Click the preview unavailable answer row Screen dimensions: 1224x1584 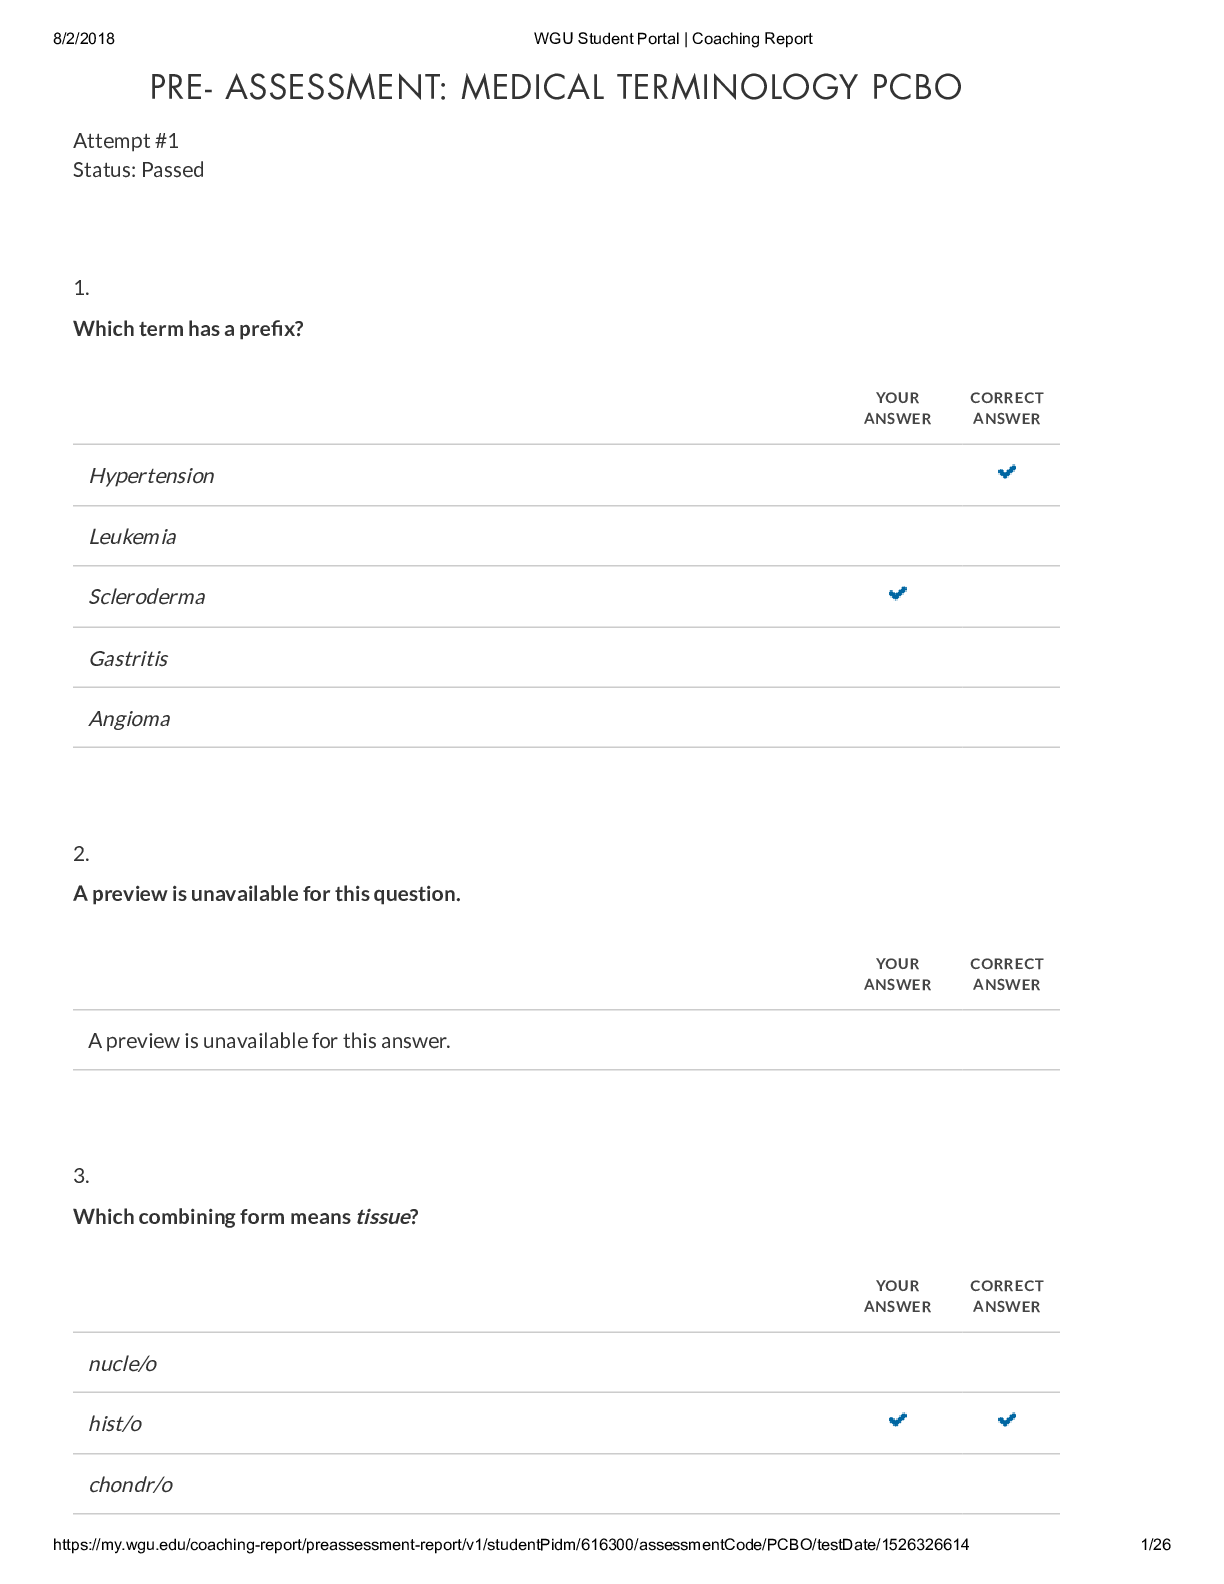pos(566,1040)
